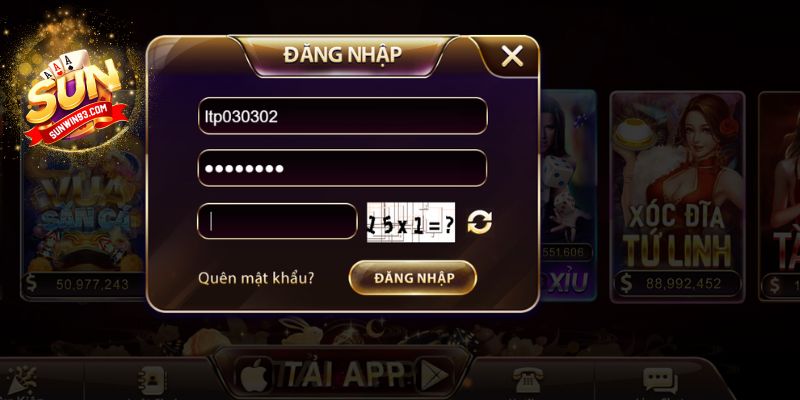Screen dimensions: 800x400
Task: Open the Tài Xỉu dice game card
Action: [567, 196]
